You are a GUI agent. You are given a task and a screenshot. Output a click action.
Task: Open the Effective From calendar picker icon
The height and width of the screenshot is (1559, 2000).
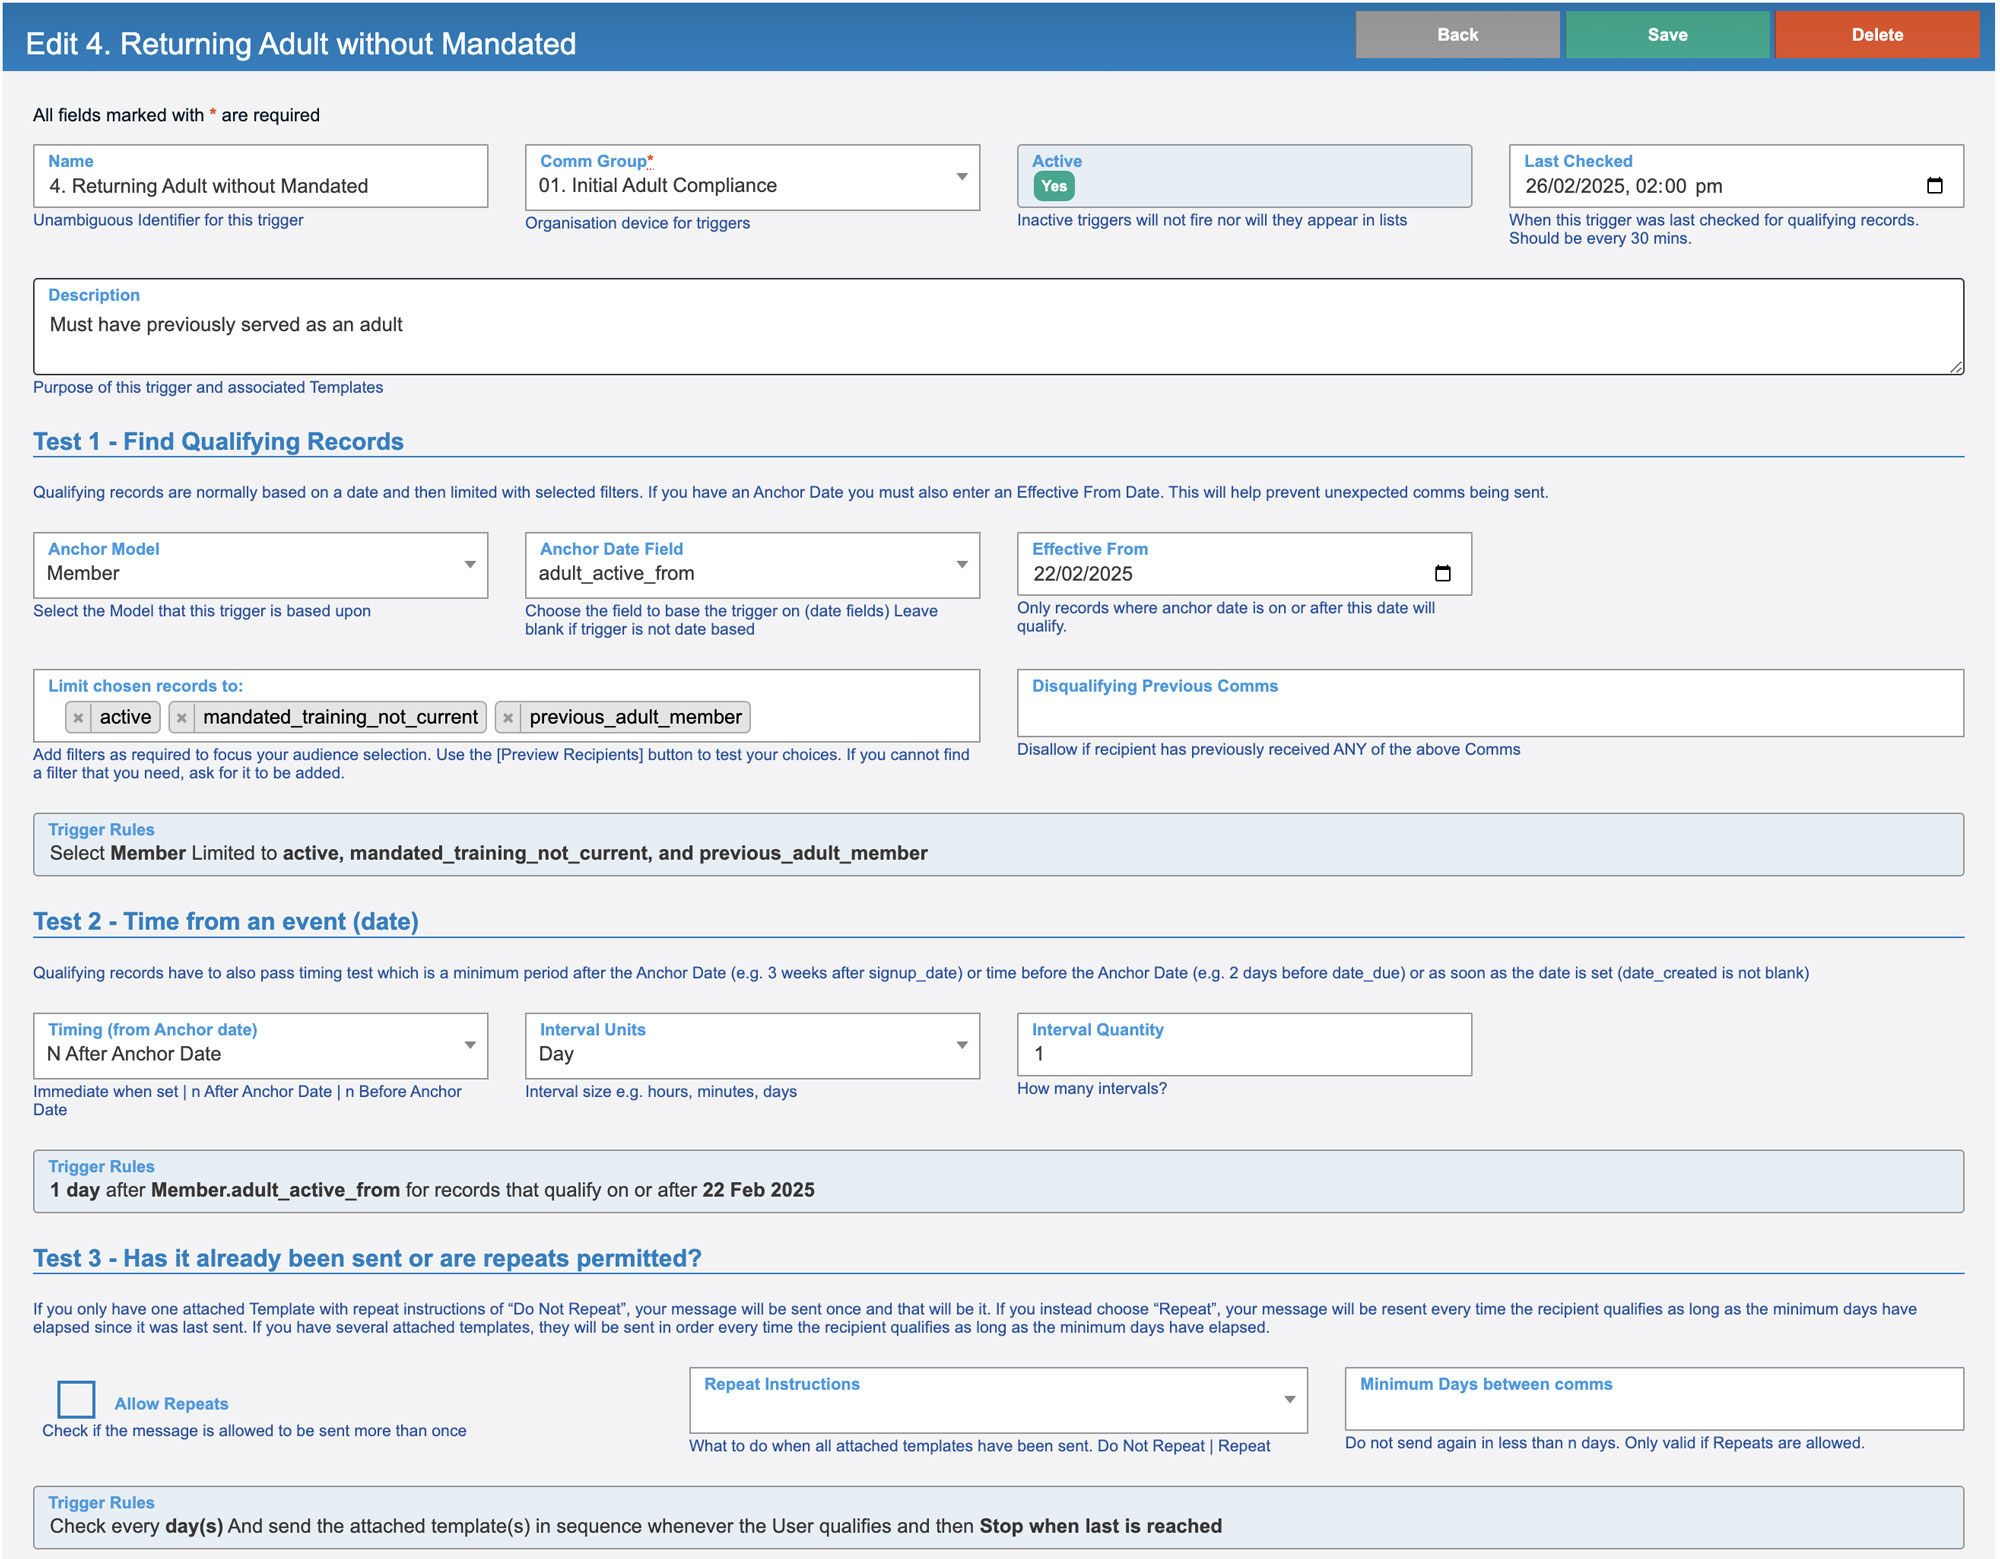point(1442,573)
